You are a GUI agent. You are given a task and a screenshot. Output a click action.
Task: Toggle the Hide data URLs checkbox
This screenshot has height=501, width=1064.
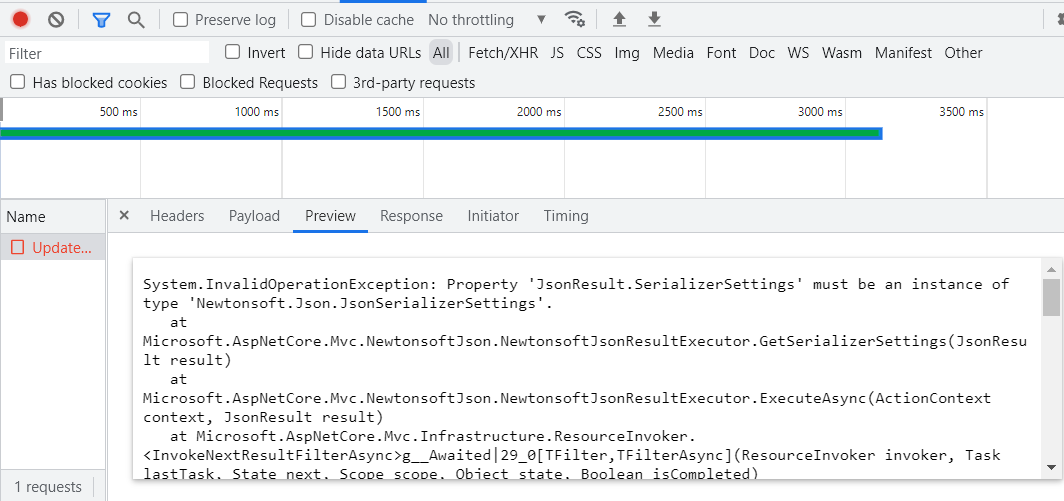point(306,52)
